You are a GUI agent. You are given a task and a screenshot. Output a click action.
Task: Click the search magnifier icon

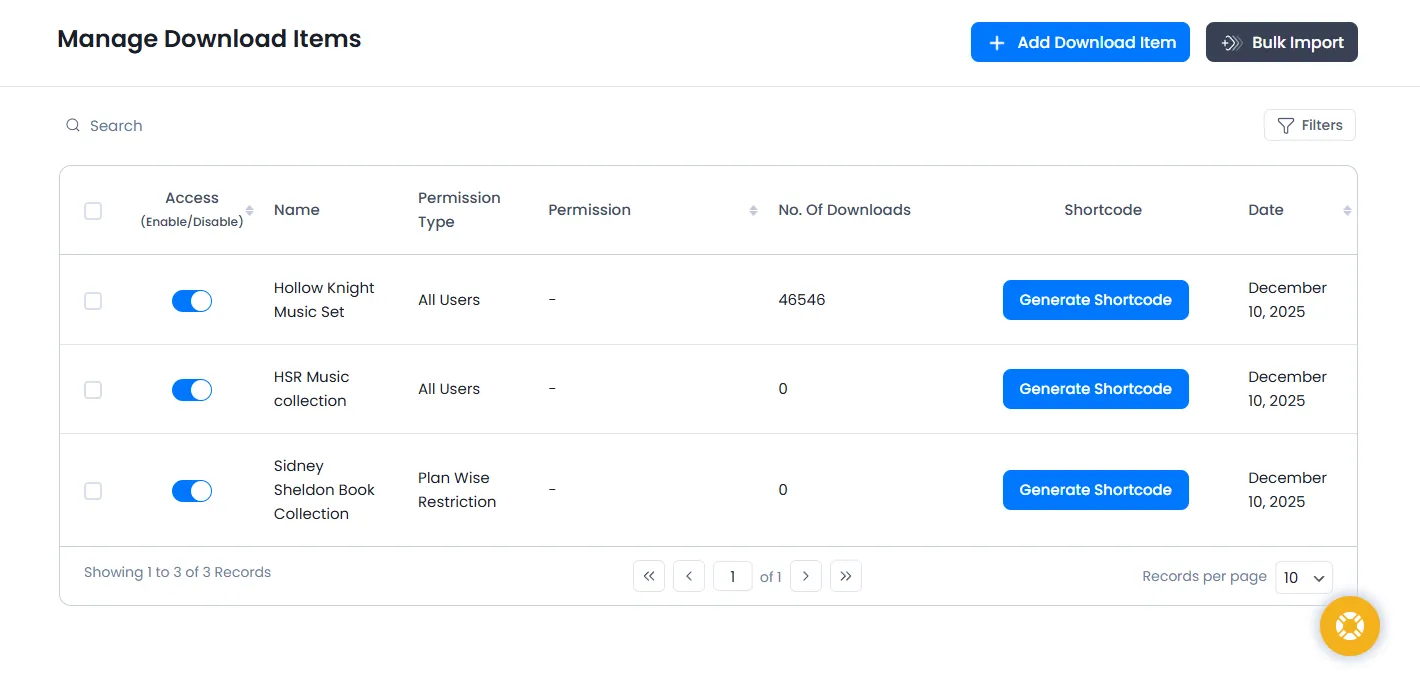click(x=72, y=125)
